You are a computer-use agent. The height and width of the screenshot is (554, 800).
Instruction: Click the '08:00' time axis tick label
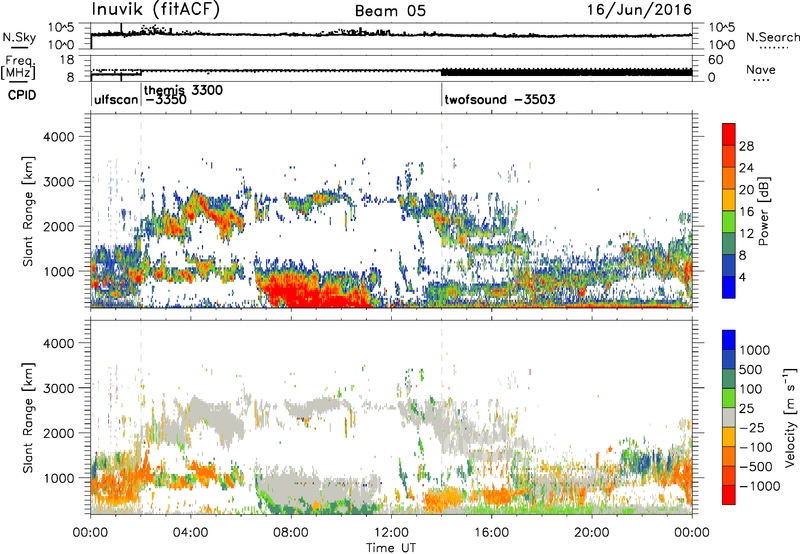(x=291, y=533)
